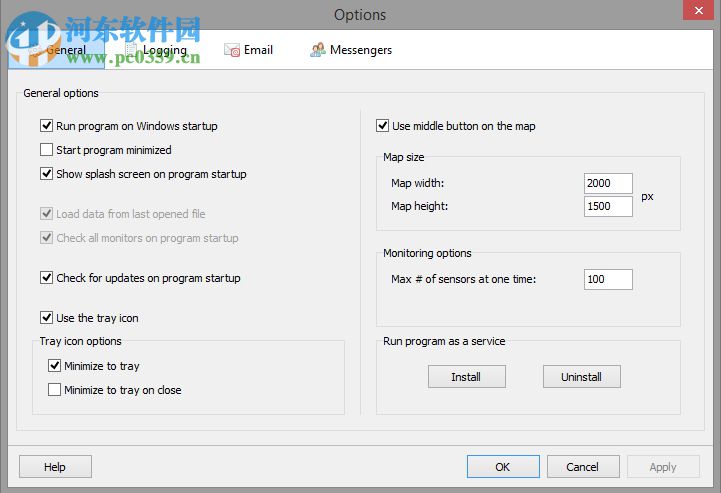The height and width of the screenshot is (493, 721).
Task: Click the Messengers people icon
Action: click(317, 50)
